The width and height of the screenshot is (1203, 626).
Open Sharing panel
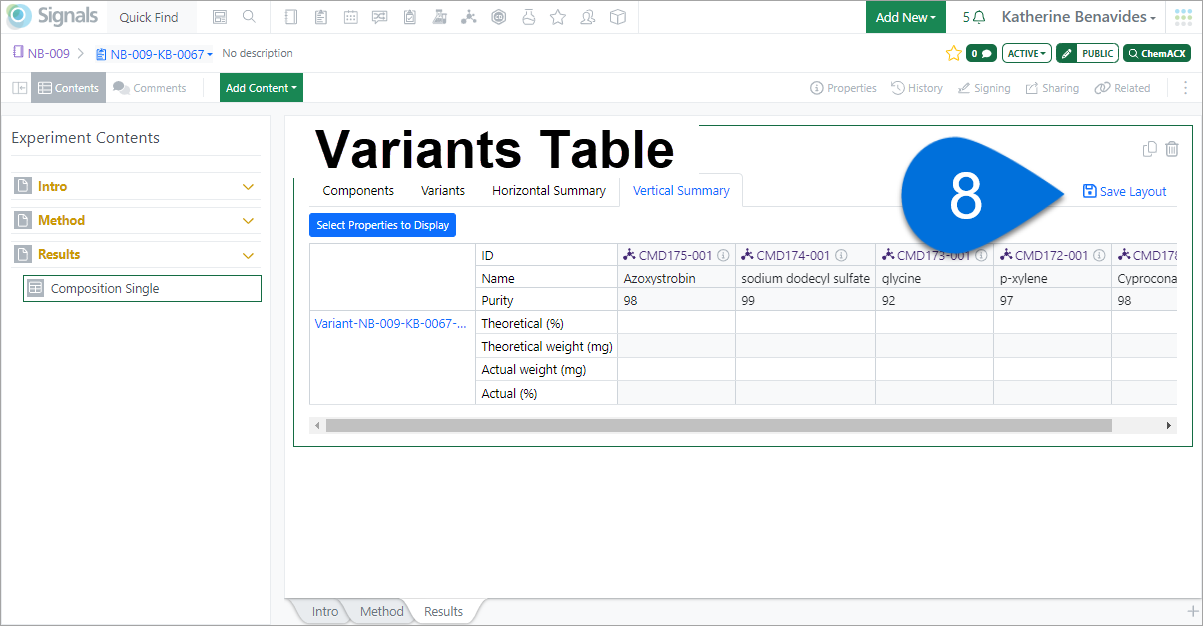click(1052, 88)
